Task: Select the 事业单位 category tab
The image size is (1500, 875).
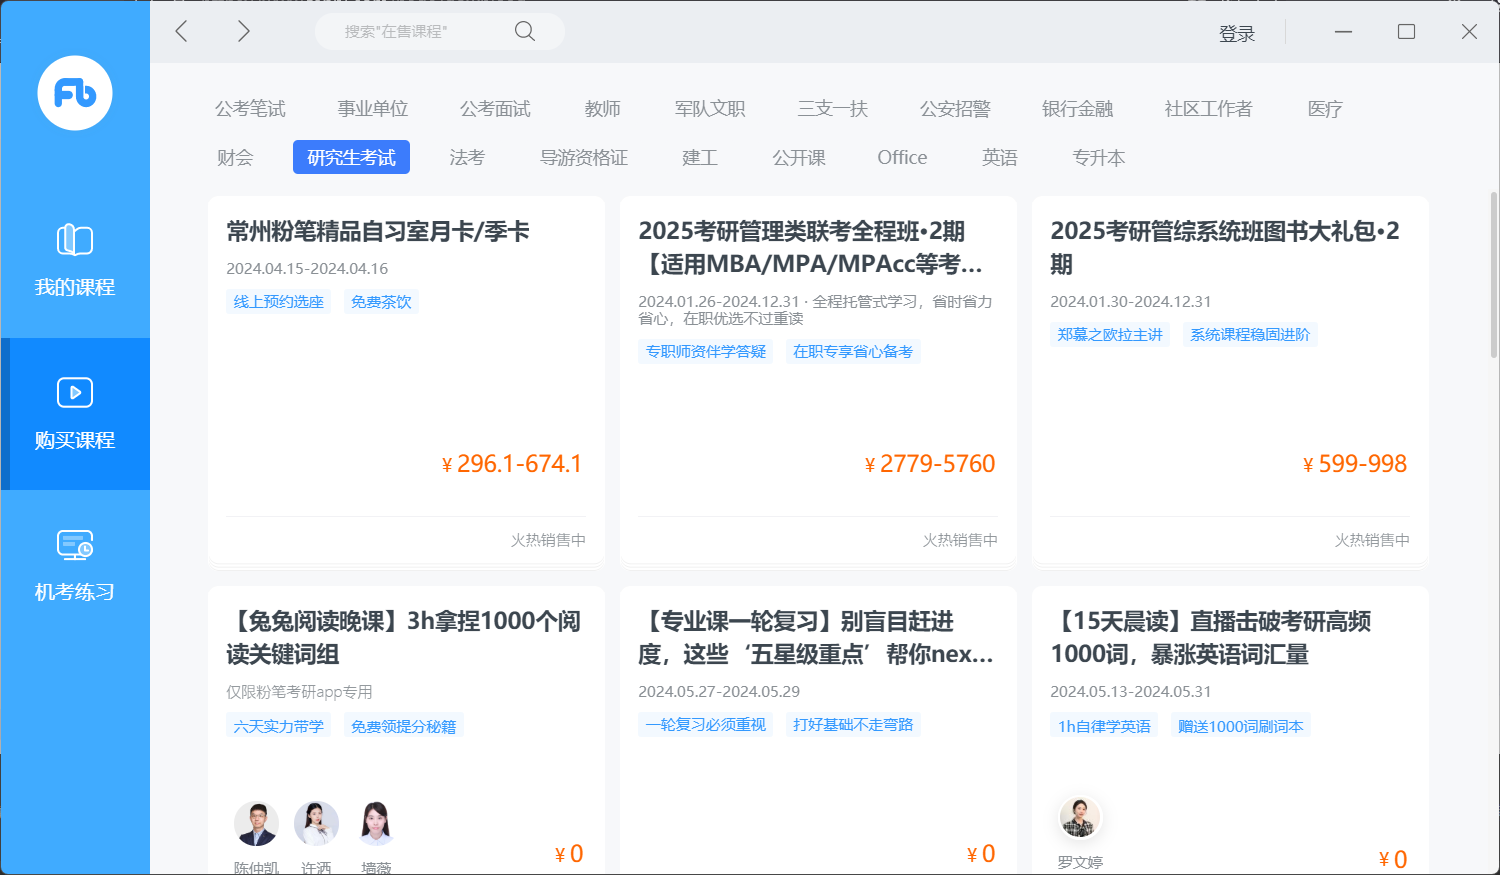Action: click(373, 109)
